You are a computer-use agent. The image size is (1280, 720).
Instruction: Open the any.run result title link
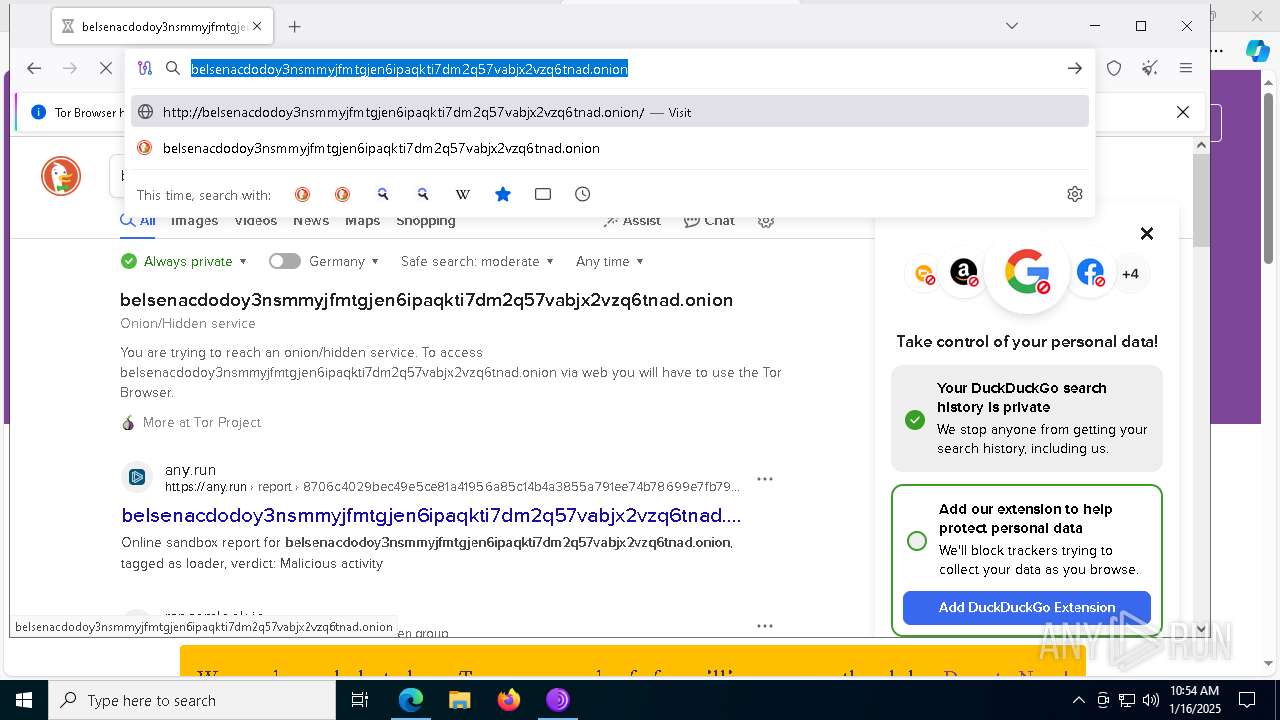(431, 516)
